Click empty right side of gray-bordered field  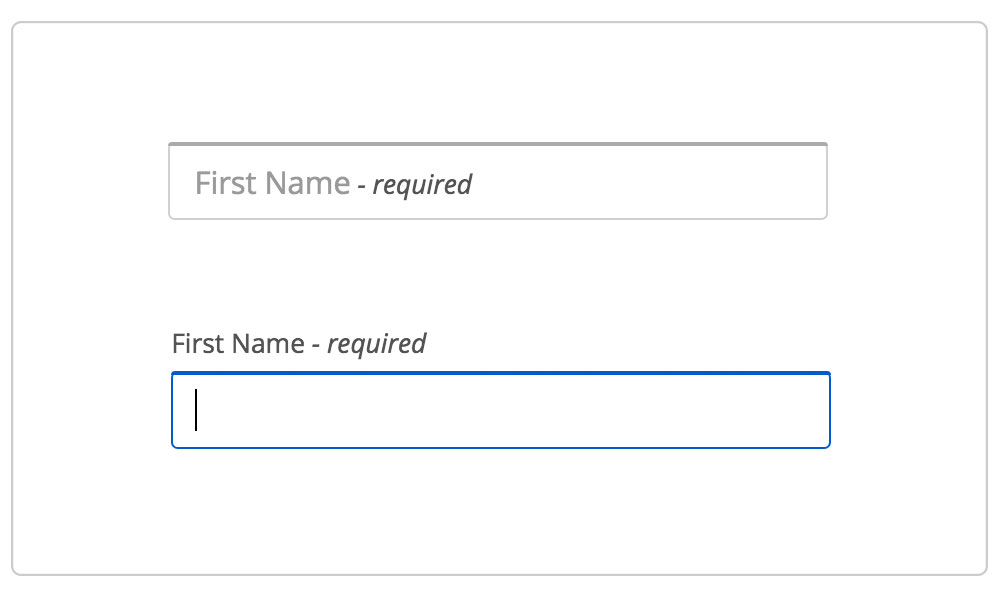[x=702, y=182]
